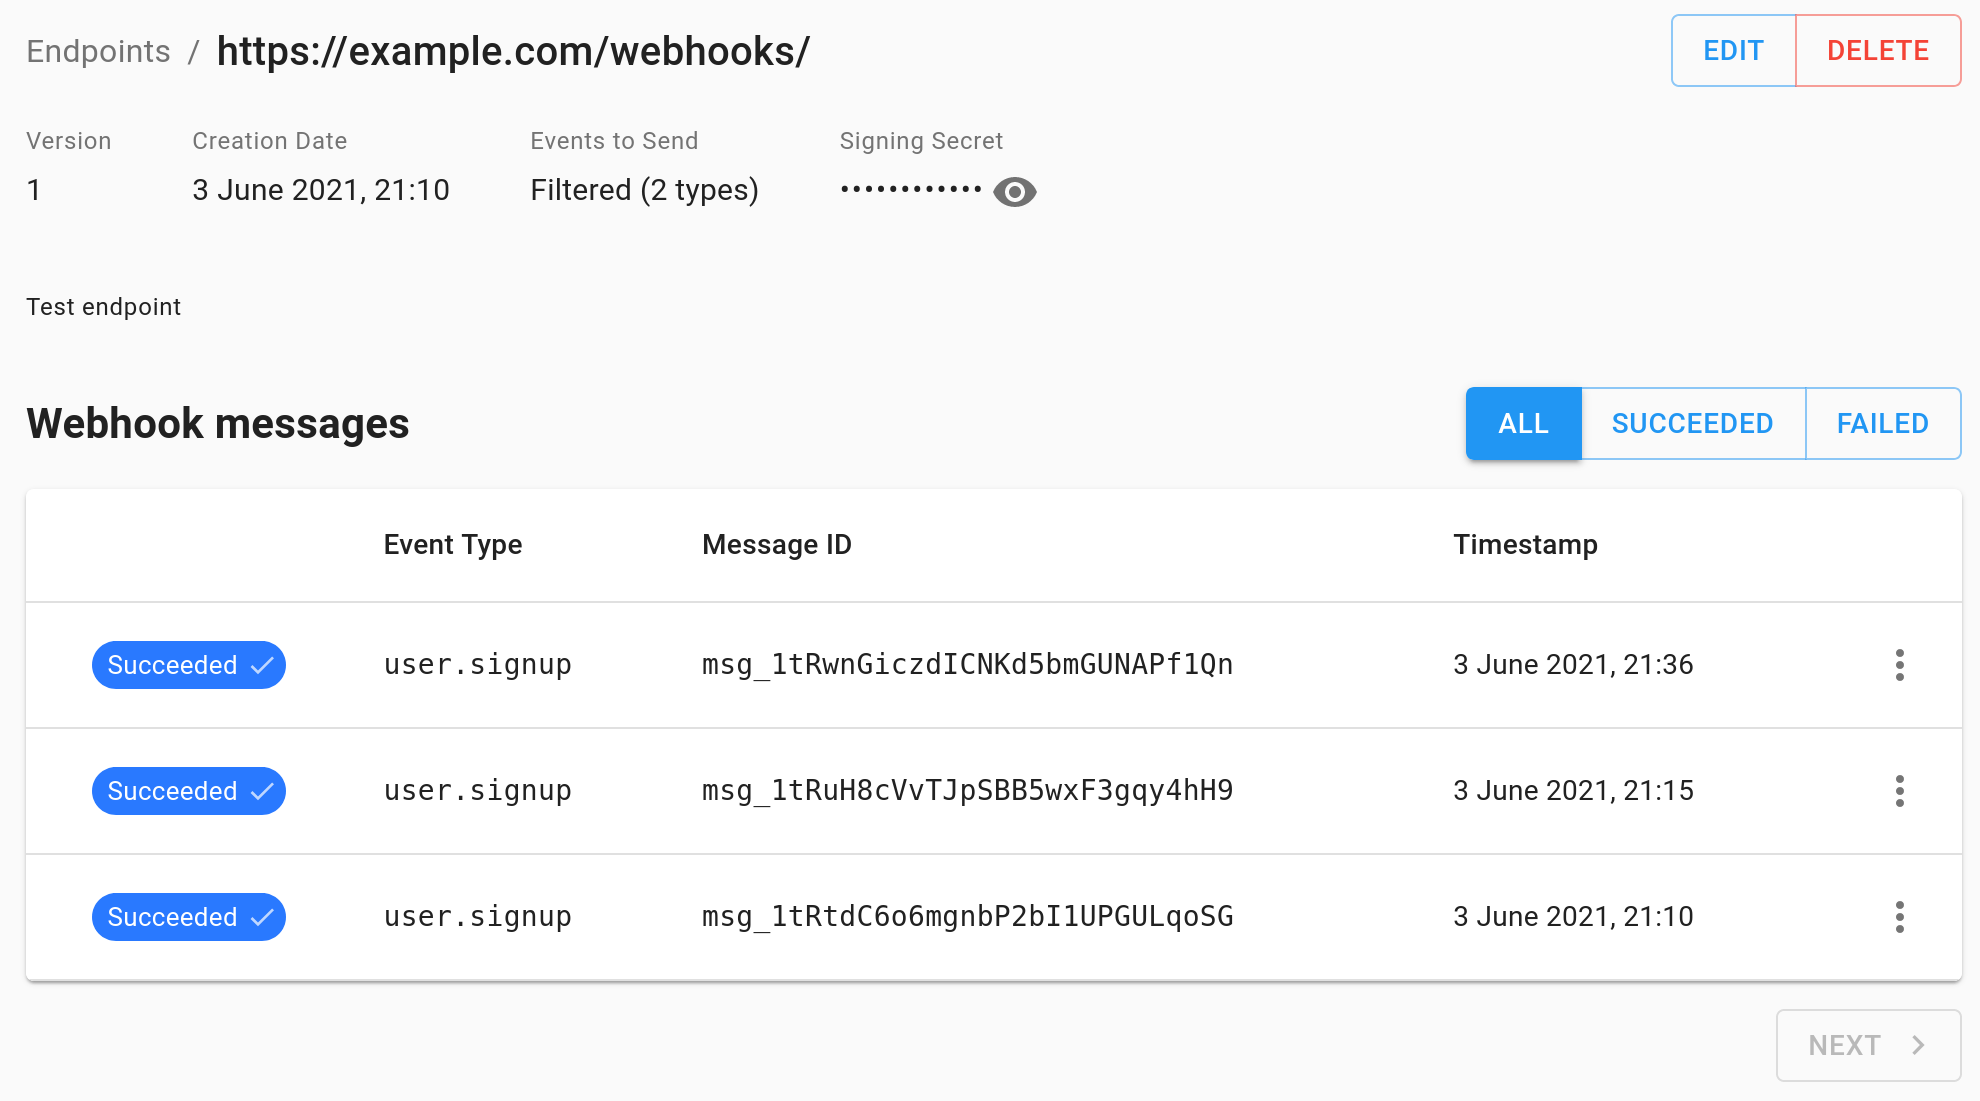This screenshot has height=1101, width=1980.
Task: Open options menu for 21:15 message
Action: (1899, 791)
